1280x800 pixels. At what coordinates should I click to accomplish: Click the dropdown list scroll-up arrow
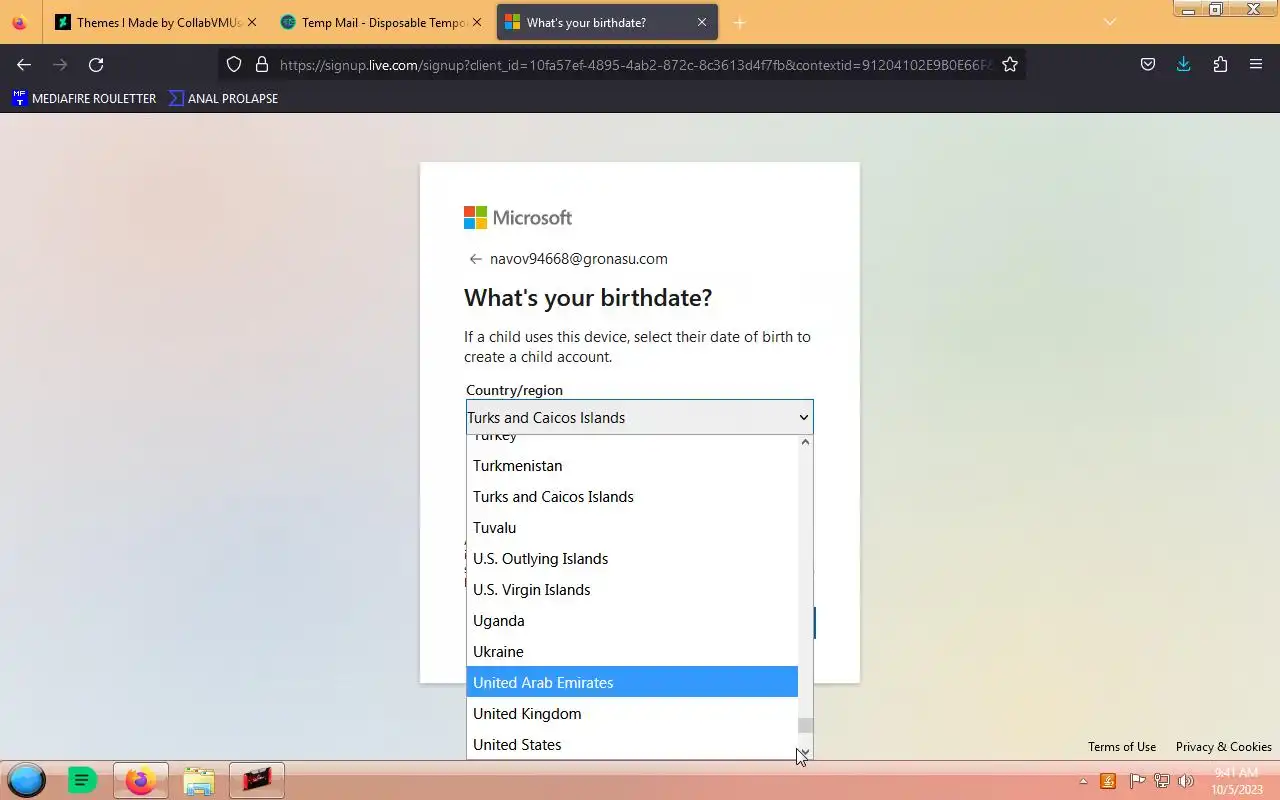pyautogui.click(x=805, y=442)
